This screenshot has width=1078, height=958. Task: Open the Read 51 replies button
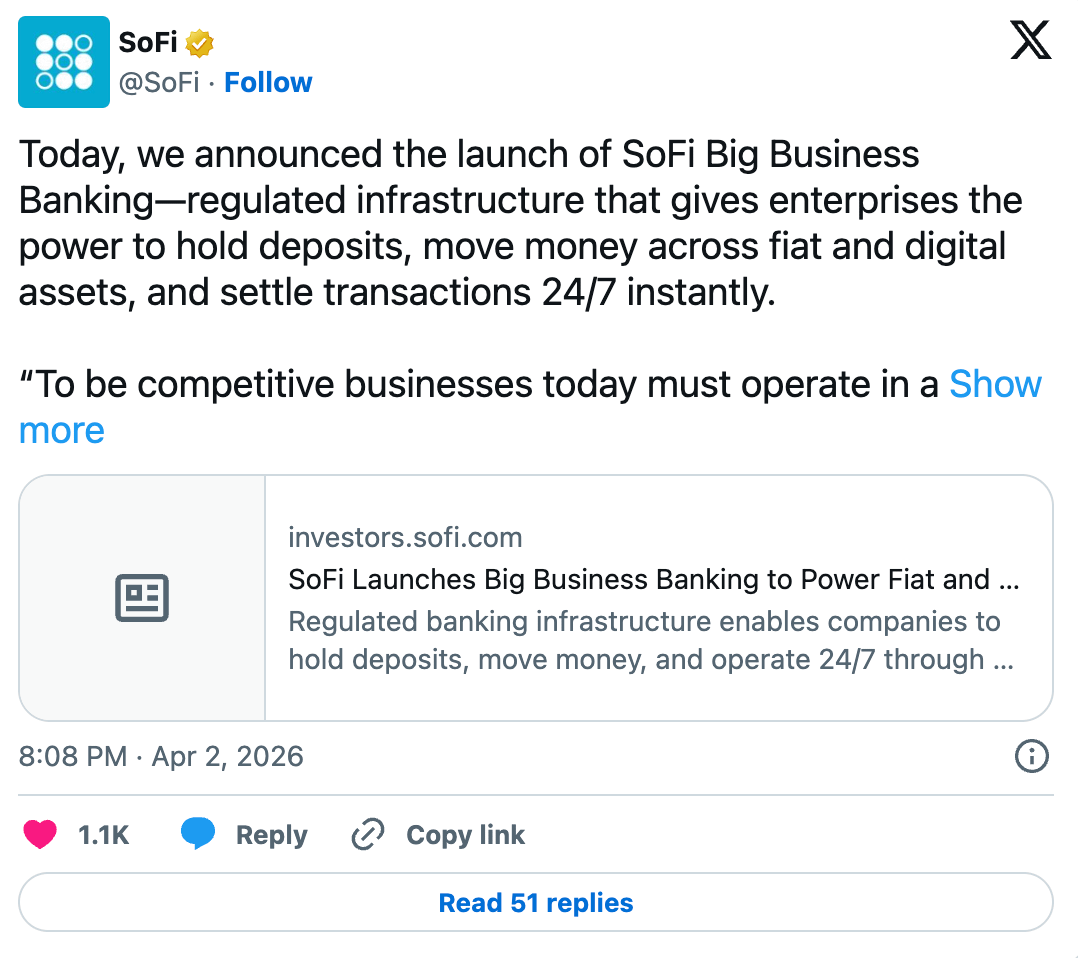(x=536, y=903)
